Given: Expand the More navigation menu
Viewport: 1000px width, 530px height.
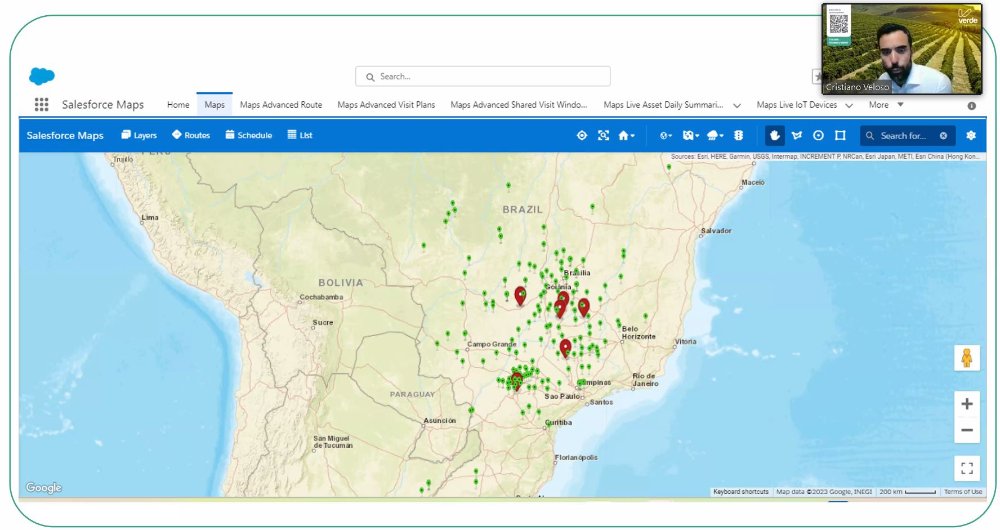Looking at the screenshot, I should [886, 104].
